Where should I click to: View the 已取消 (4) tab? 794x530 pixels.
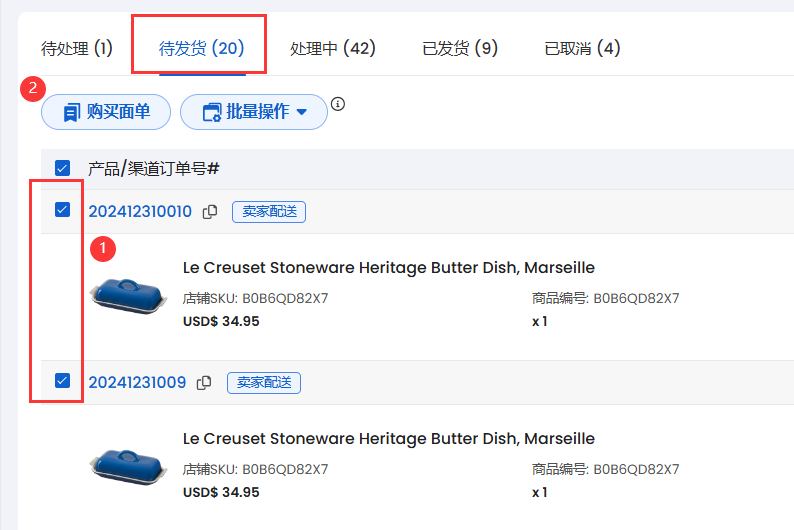coord(582,49)
